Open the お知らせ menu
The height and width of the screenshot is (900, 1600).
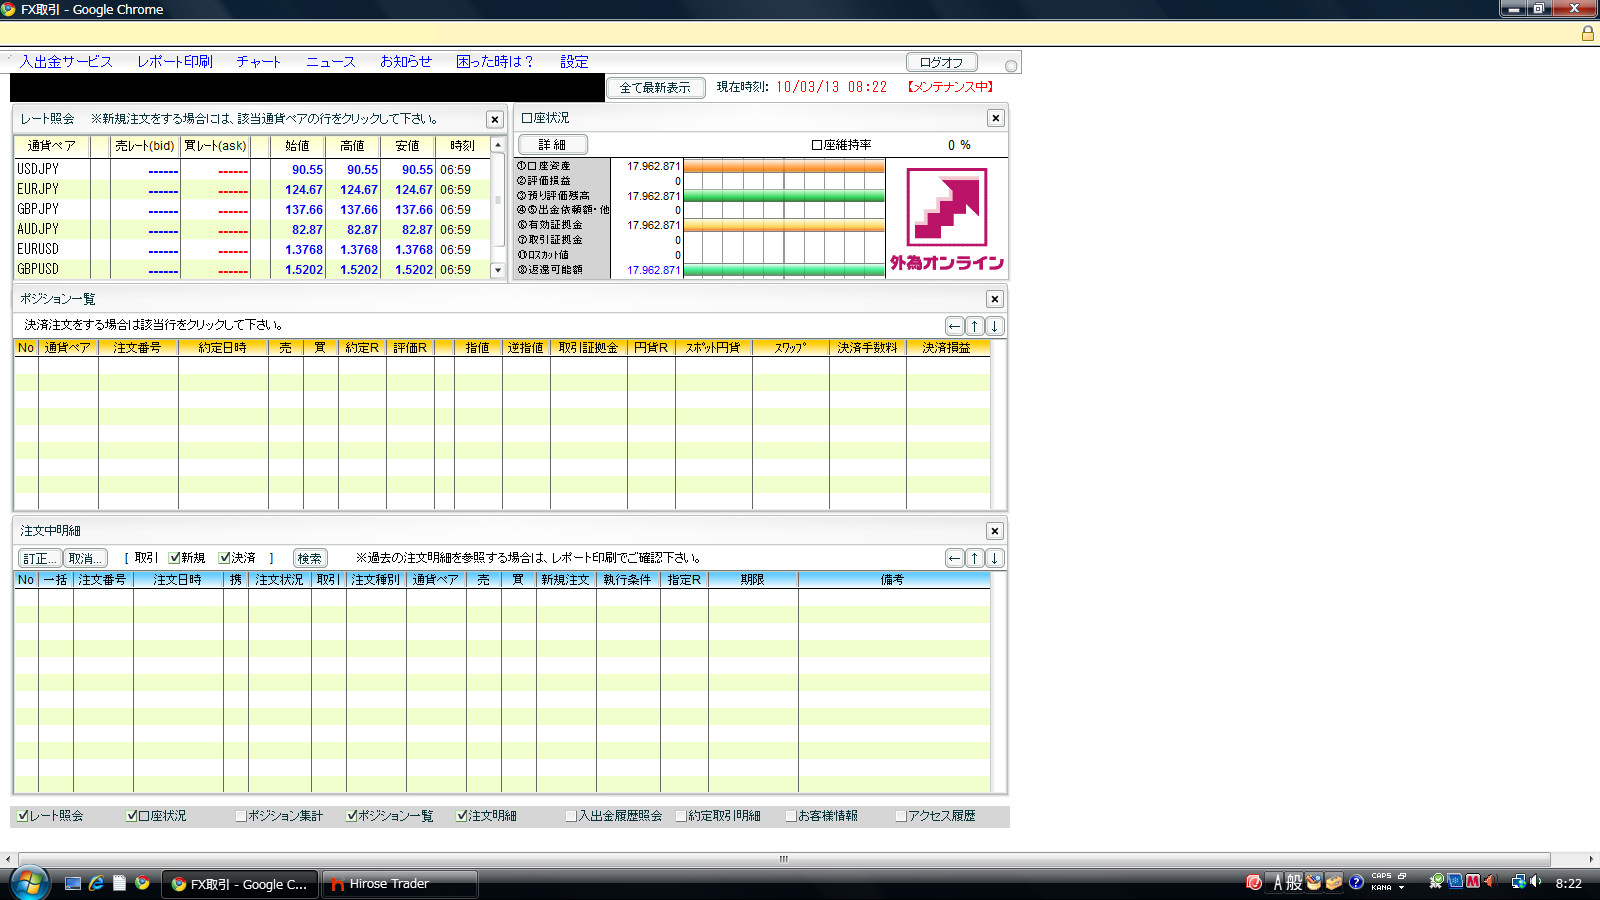(406, 62)
